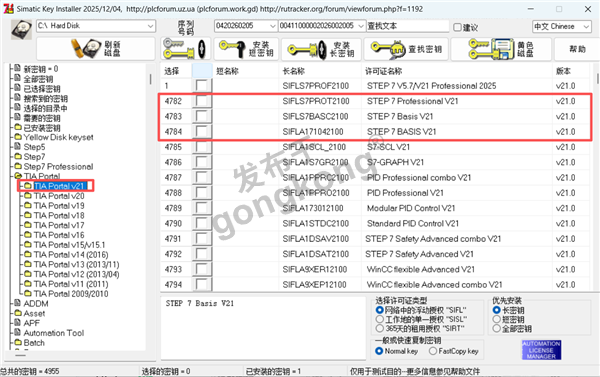Check the box for STEP 7 Professional V21 row 4782
Screen dimensions: 600x377
click(202, 101)
